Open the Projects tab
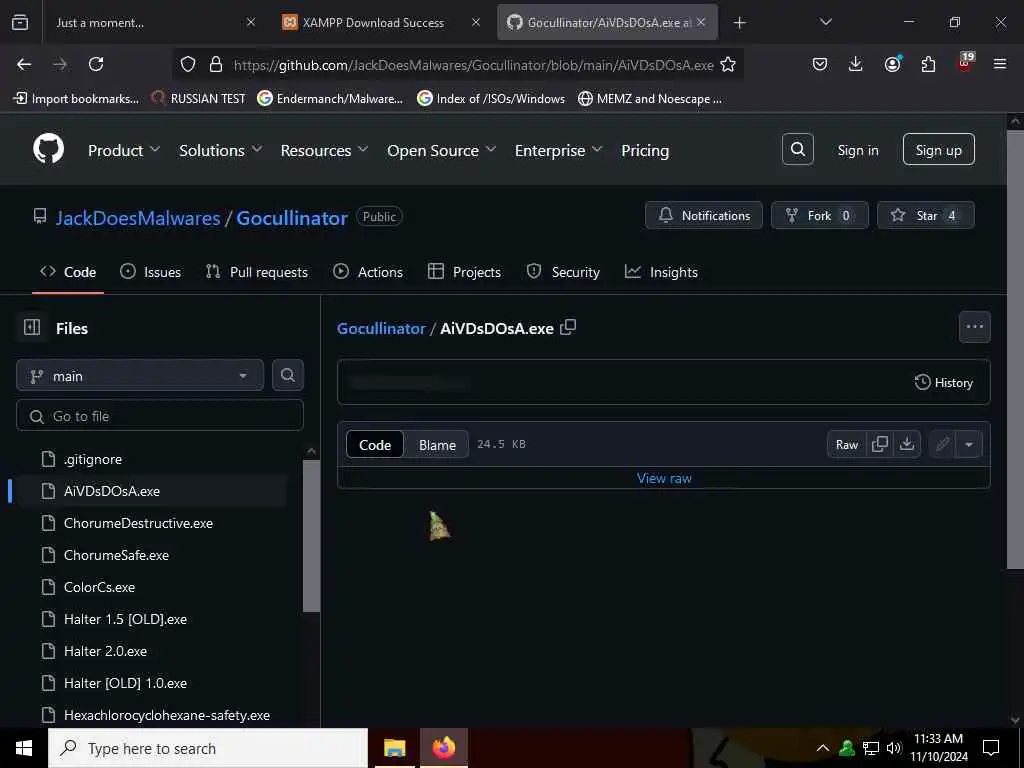The height and width of the screenshot is (768, 1024). 464,272
